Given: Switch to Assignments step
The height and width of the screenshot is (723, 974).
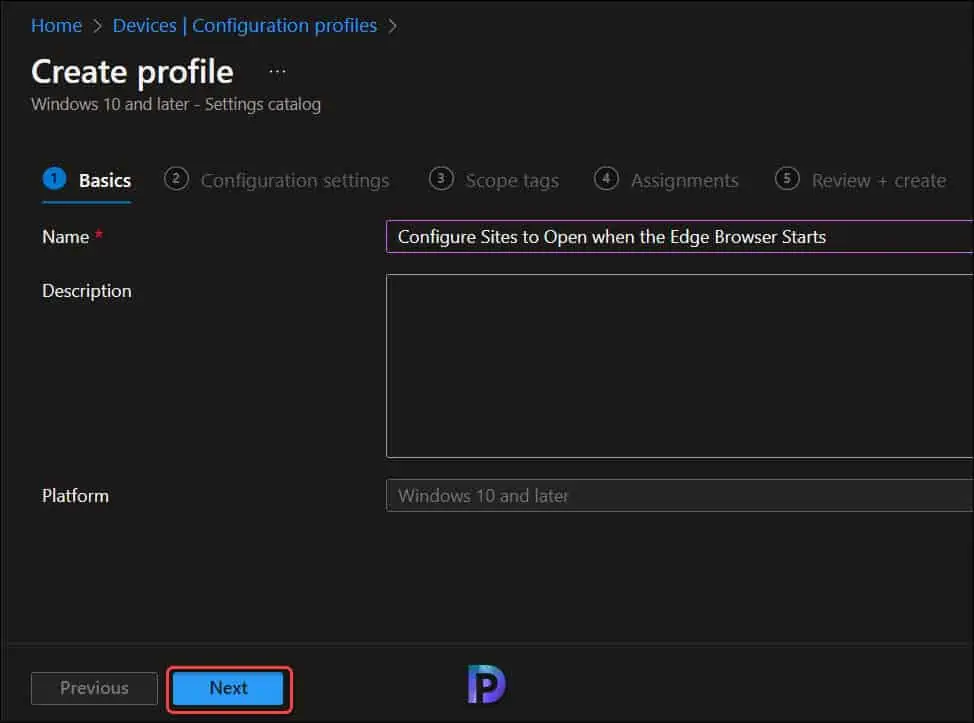Looking at the screenshot, I should click(x=666, y=180).
